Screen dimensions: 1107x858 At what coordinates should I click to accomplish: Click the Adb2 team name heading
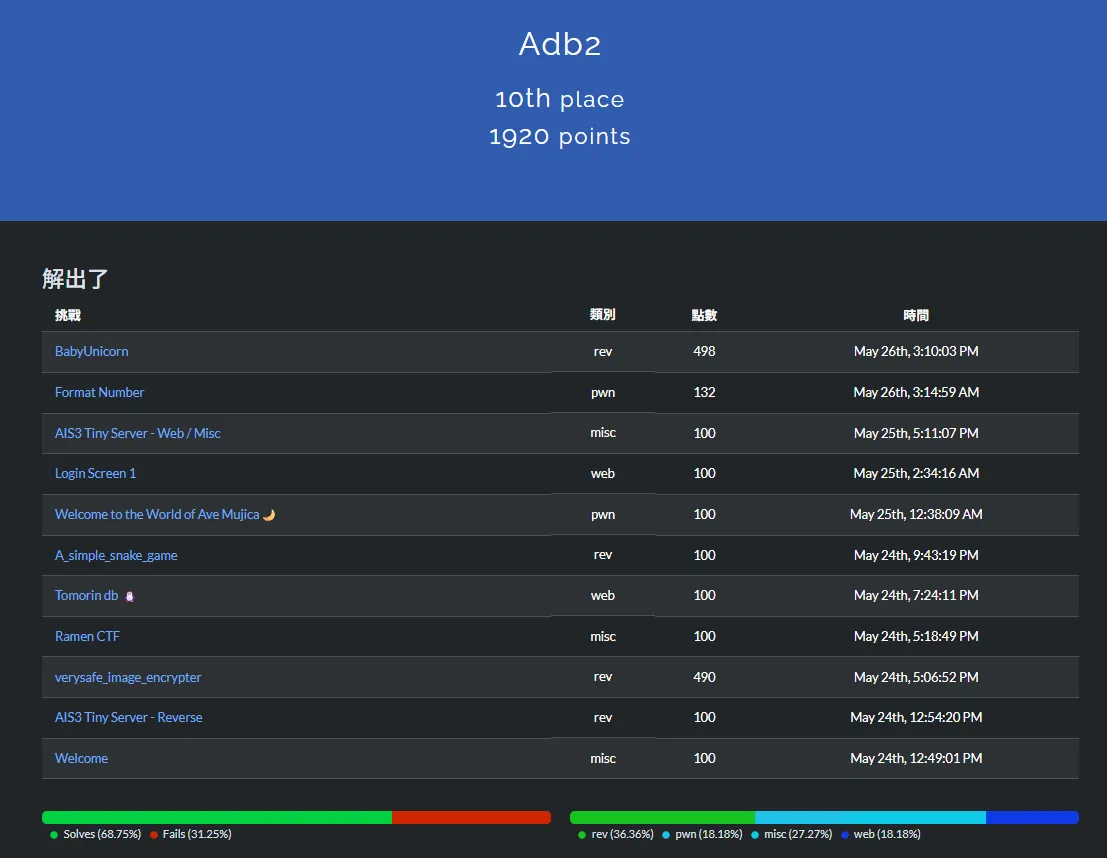(x=559, y=44)
